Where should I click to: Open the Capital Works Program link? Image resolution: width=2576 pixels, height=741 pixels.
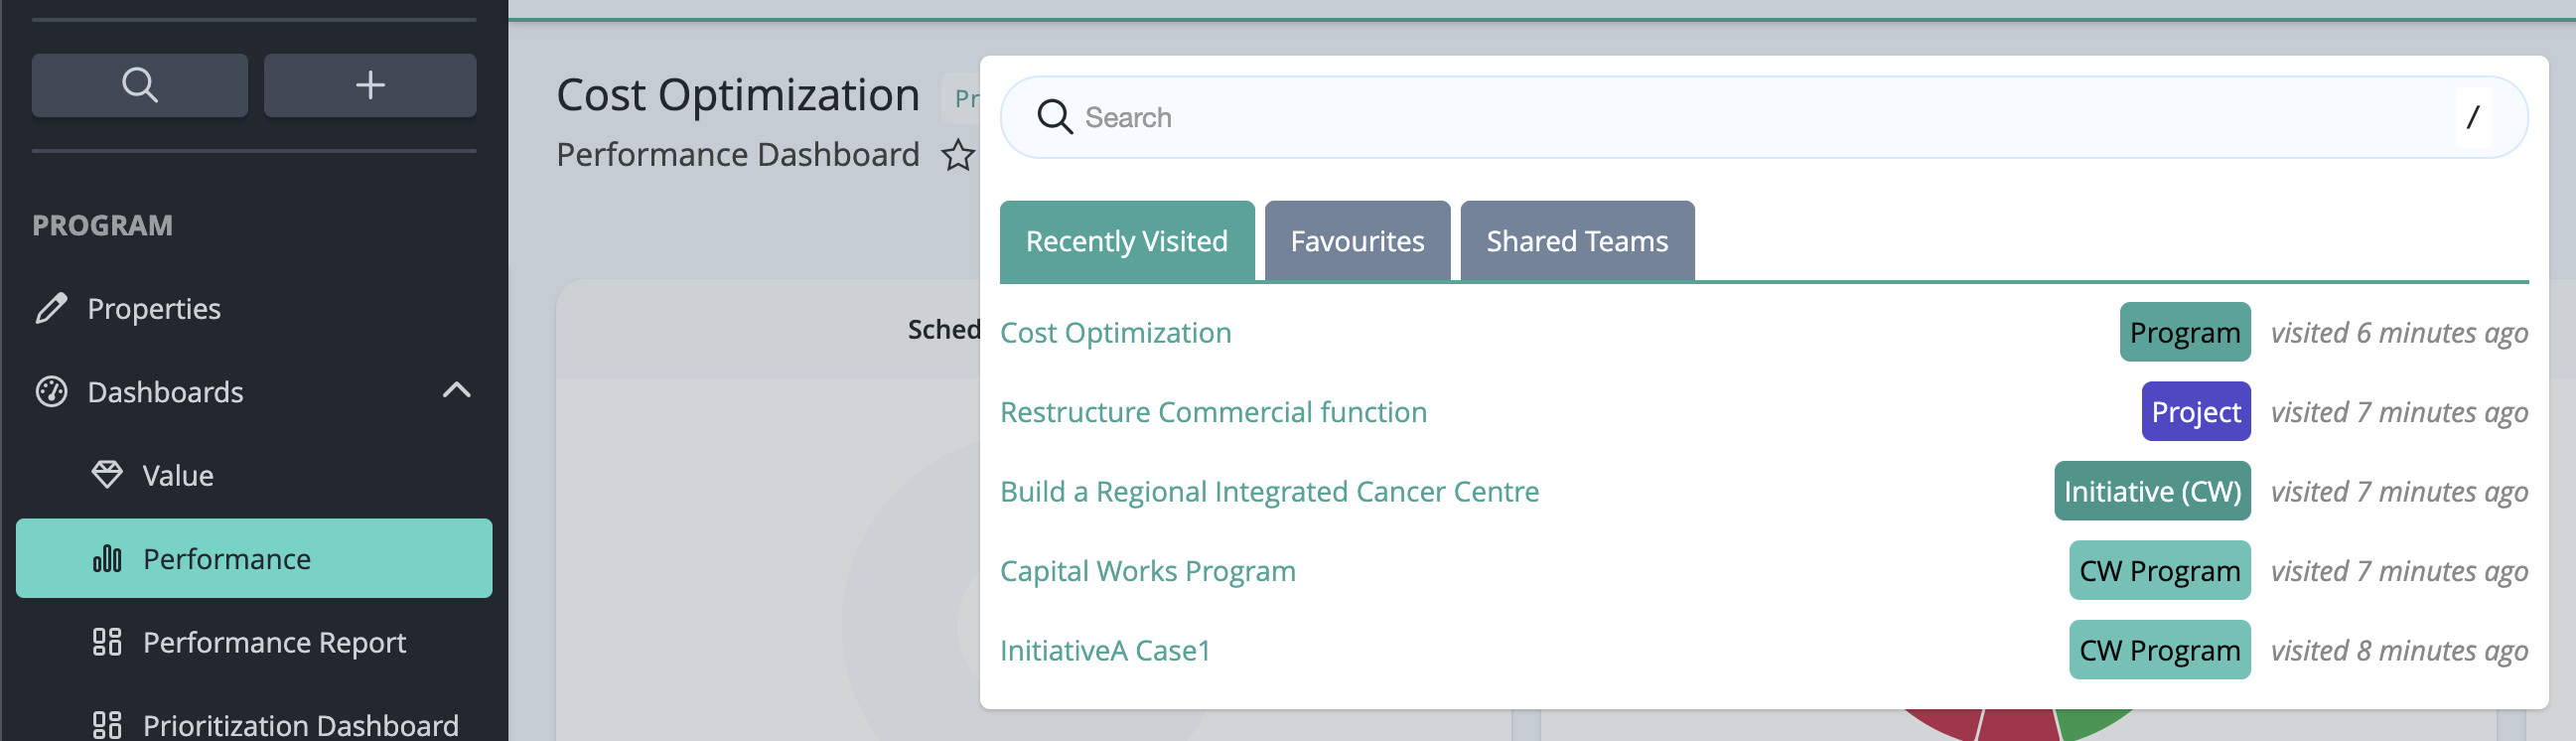1148,570
